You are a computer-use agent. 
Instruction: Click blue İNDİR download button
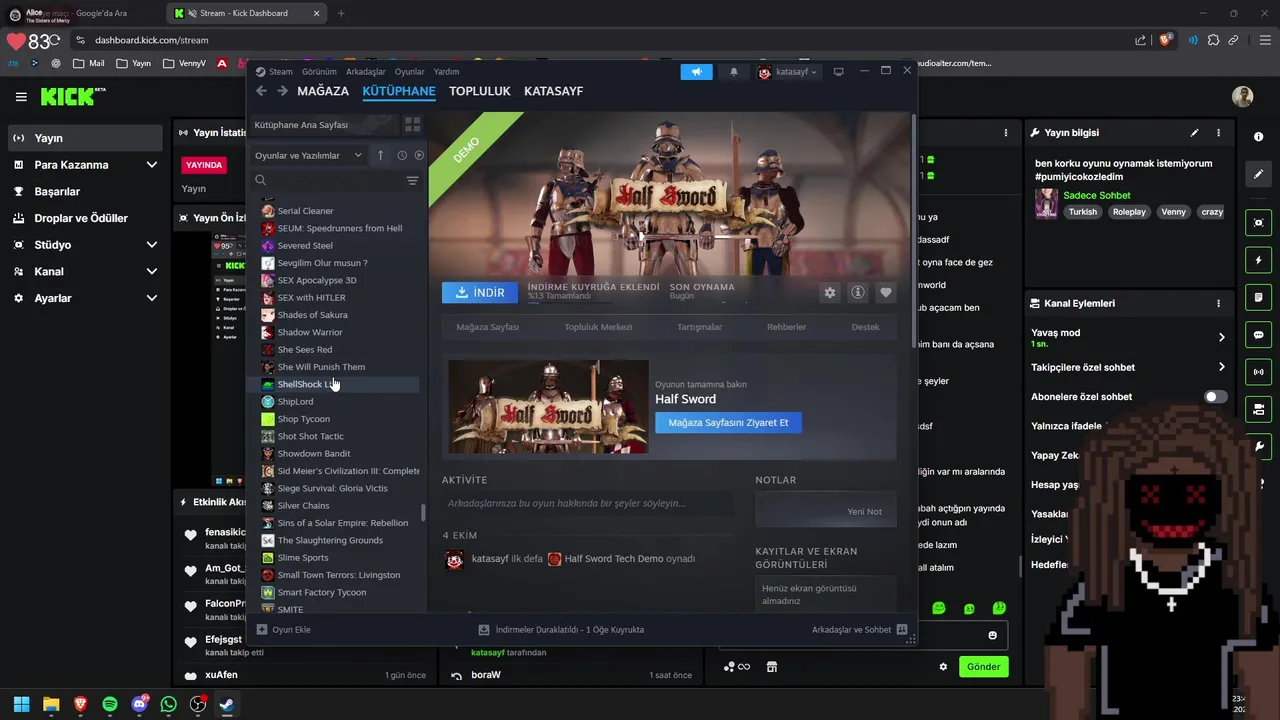coord(480,292)
